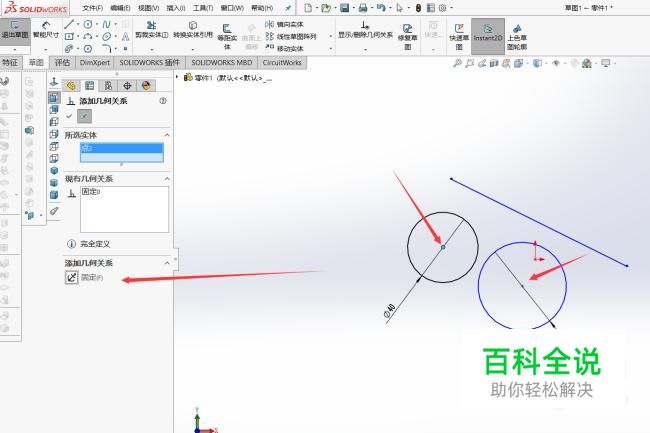Open the DimXpertManager tab
Screen dimensions: 650x433
pos(127,86)
